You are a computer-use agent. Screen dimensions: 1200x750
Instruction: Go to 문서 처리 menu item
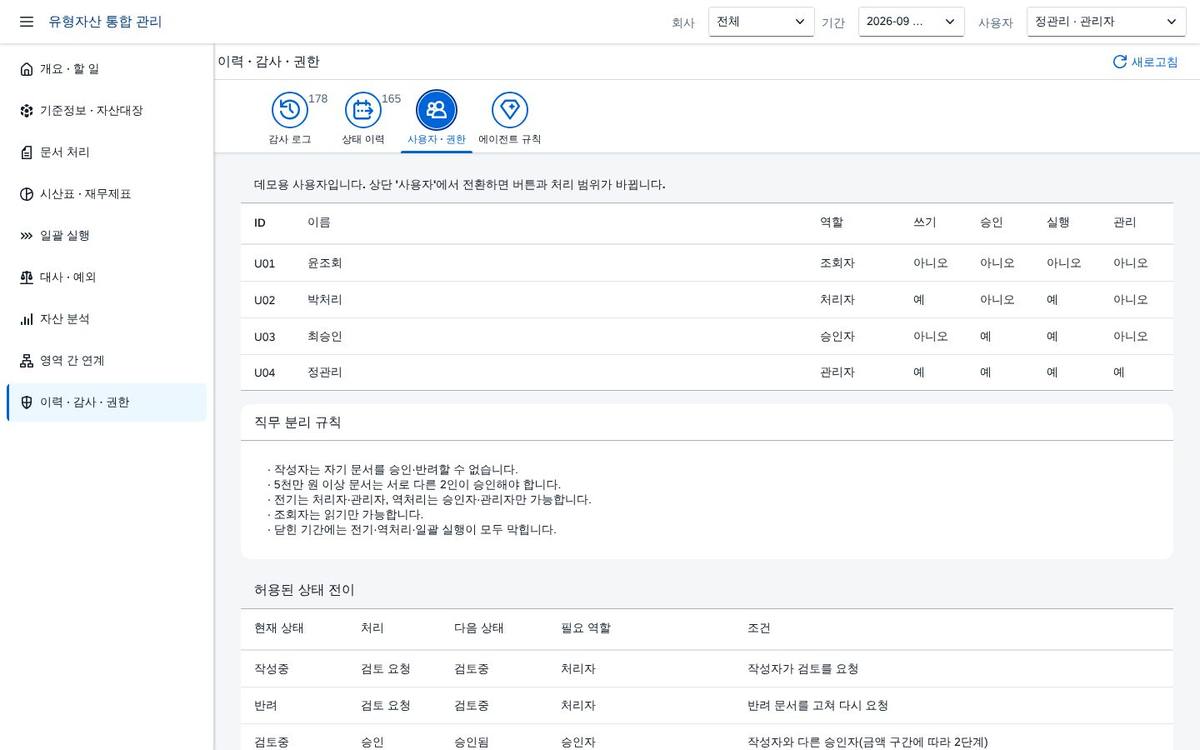click(106, 152)
